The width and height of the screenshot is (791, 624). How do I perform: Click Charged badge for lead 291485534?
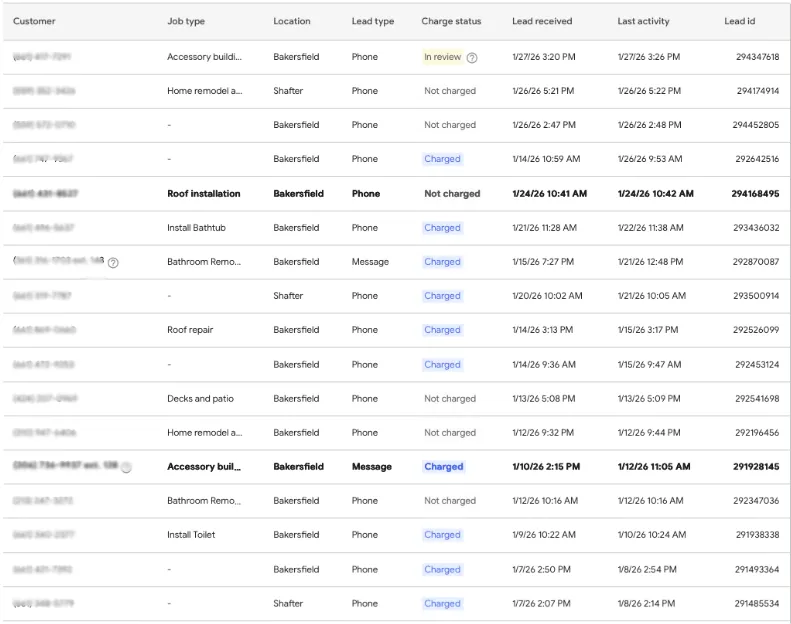442,604
